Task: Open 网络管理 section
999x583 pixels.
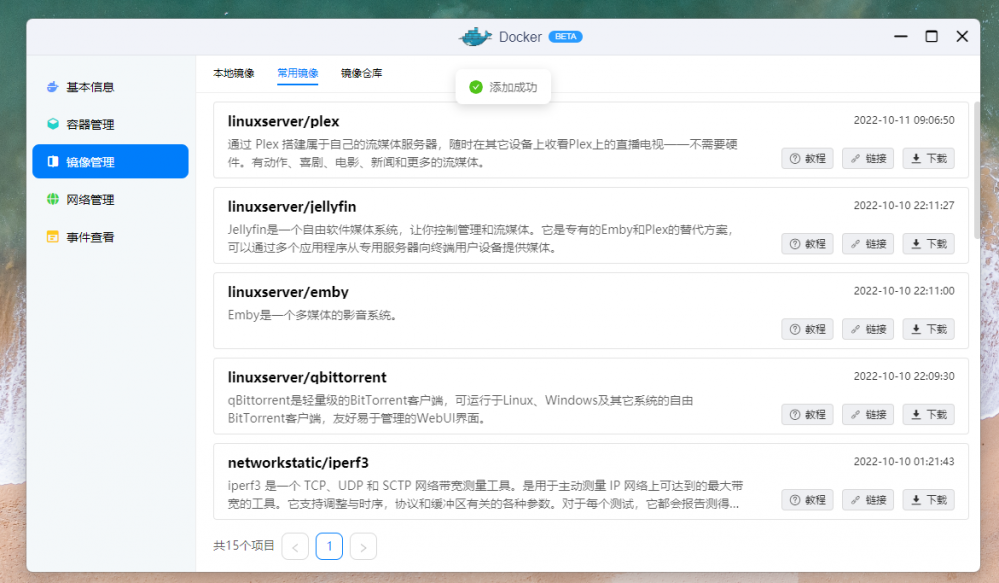Action: click(x=110, y=199)
